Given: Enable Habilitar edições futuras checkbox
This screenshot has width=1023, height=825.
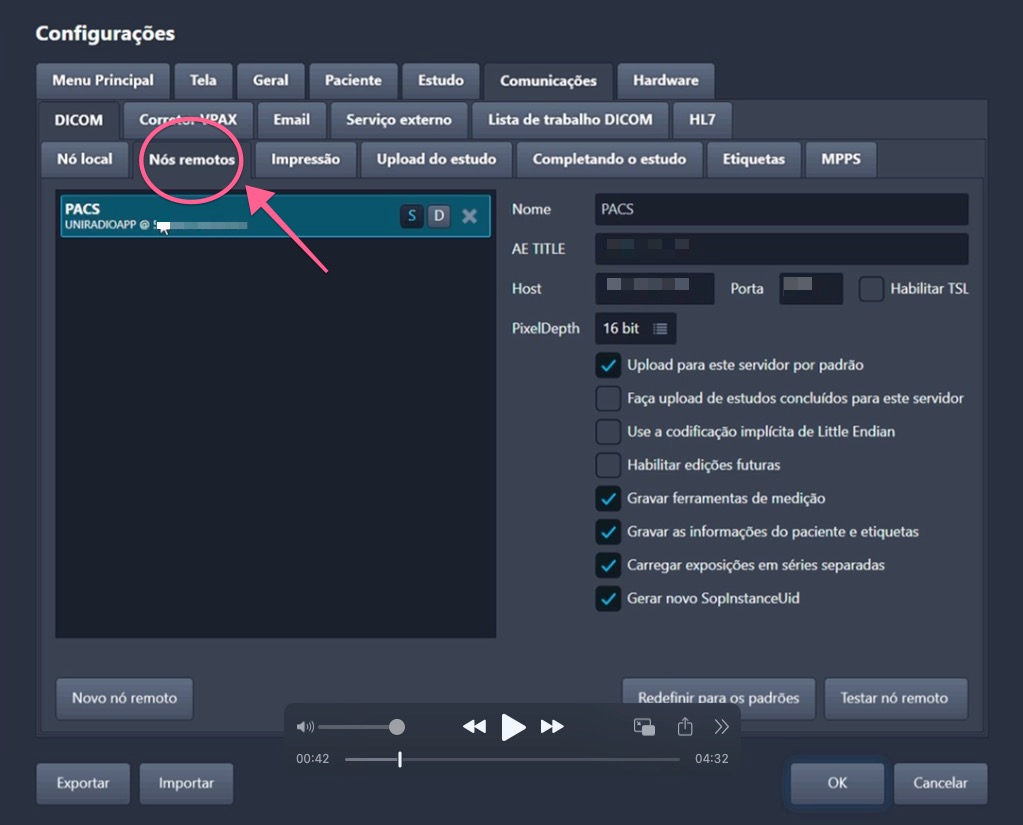Looking at the screenshot, I should coord(608,465).
